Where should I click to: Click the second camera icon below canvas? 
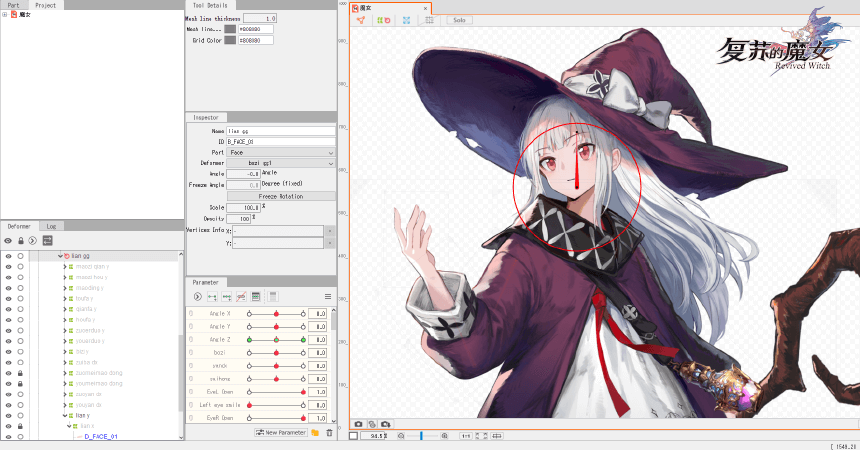coord(372,424)
